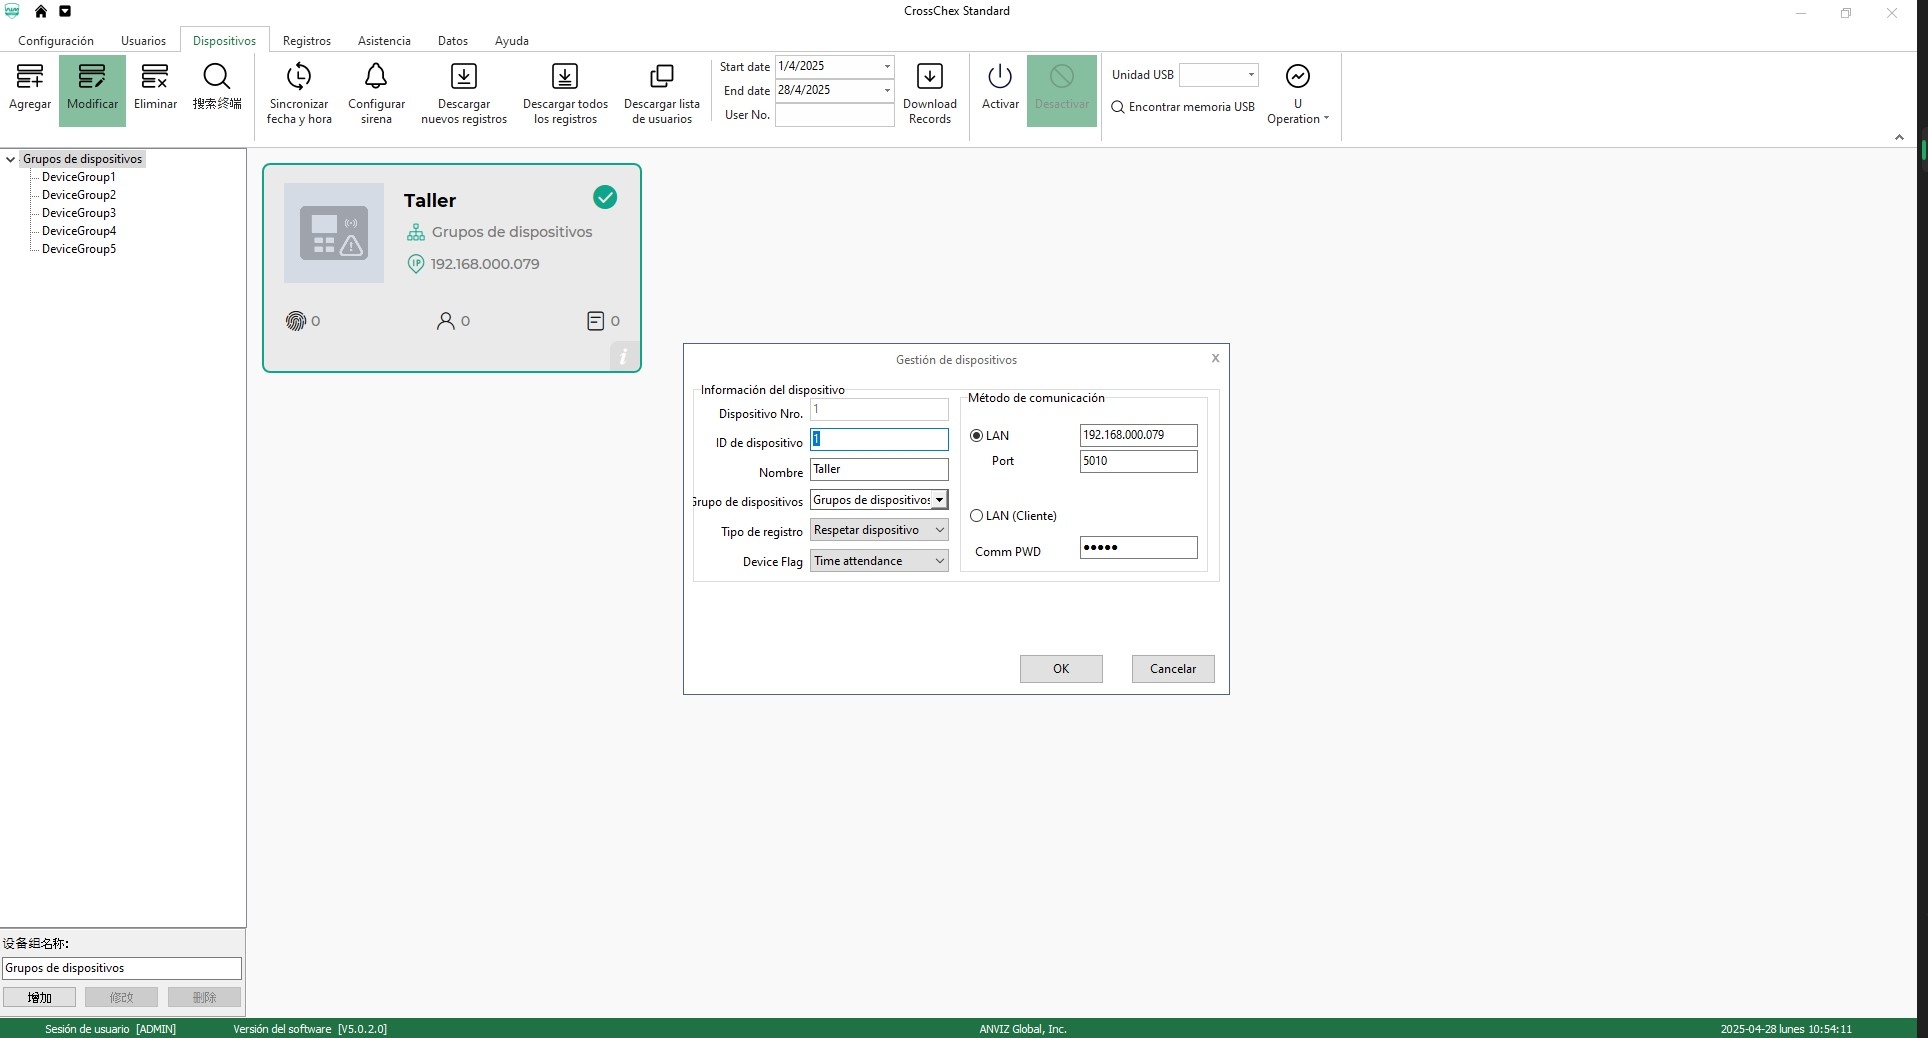Select the LAN (Cliente) radio button
Image resolution: width=1928 pixels, height=1038 pixels.
pyautogui.click(x=977, y=516)
